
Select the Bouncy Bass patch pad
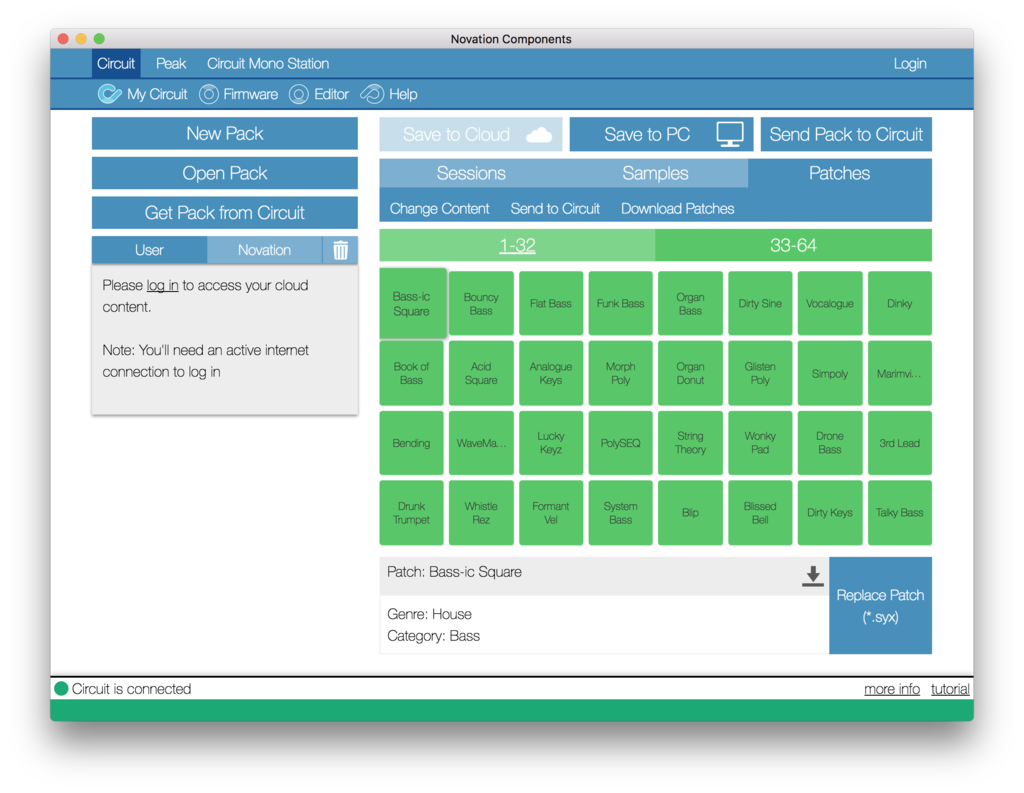pos(481,304)
